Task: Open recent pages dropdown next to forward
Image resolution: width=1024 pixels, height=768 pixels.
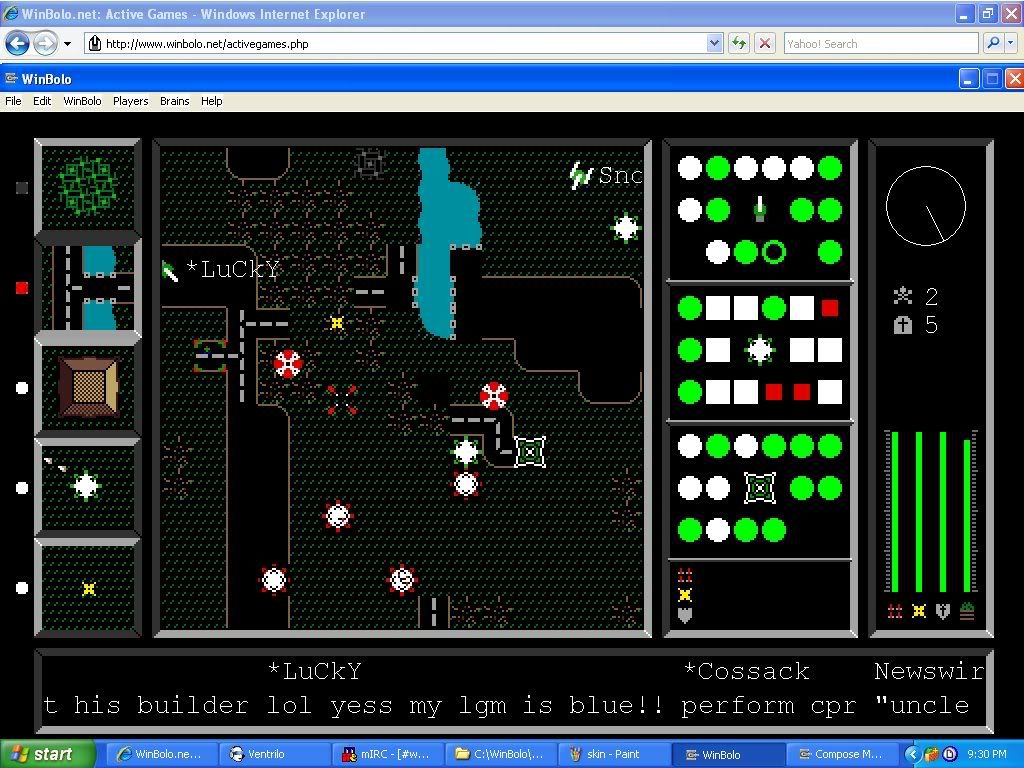Action: (x=67, y=44)
